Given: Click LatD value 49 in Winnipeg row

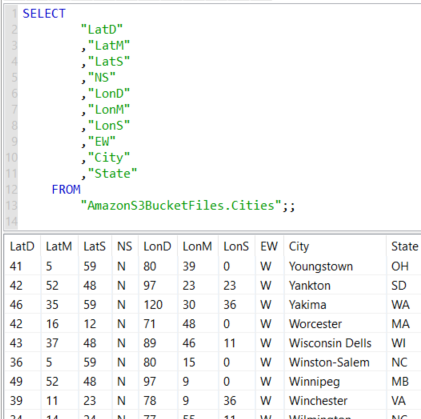Looking at the screenshot, I should (16, 382).
